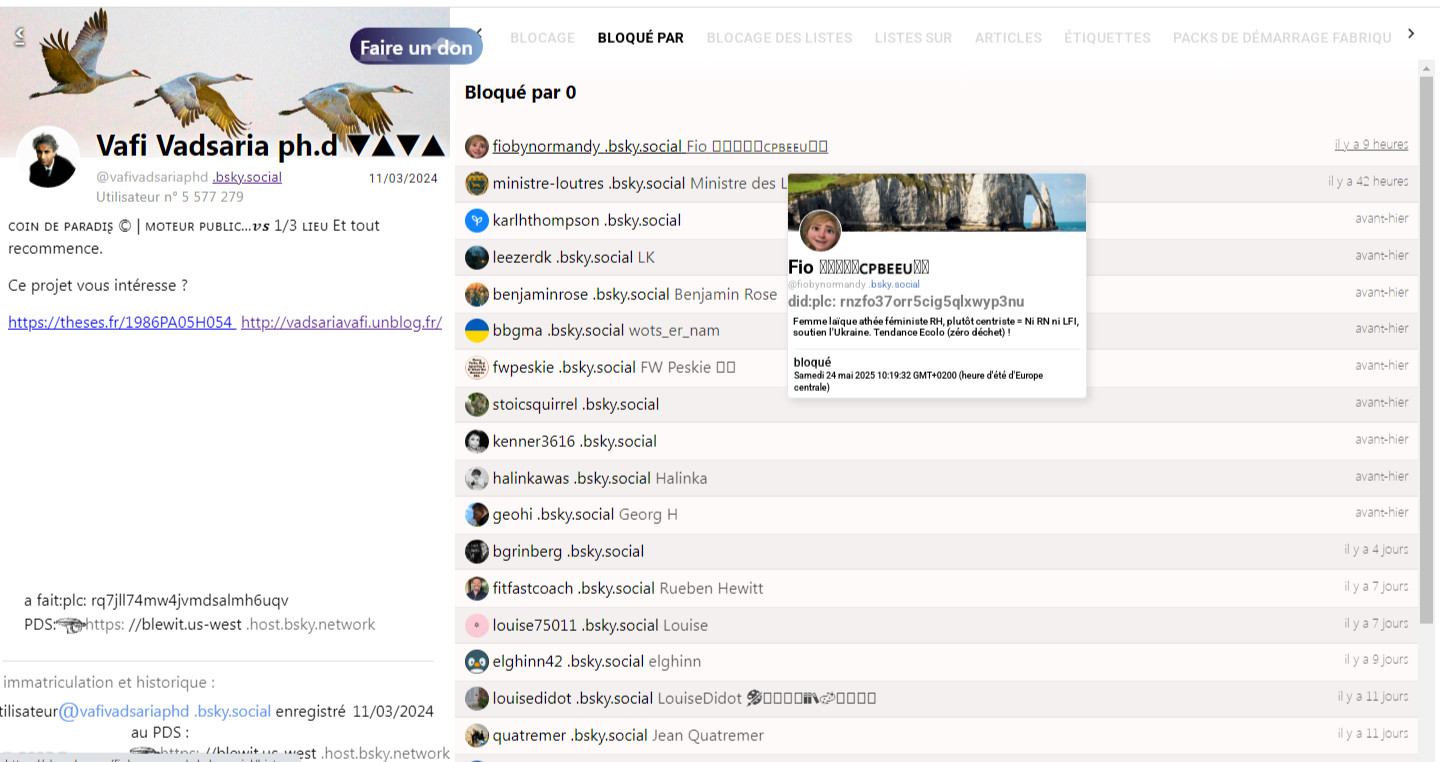Open louisedidot avatar icon
The image size is (1440, 762).
(477, 698)
